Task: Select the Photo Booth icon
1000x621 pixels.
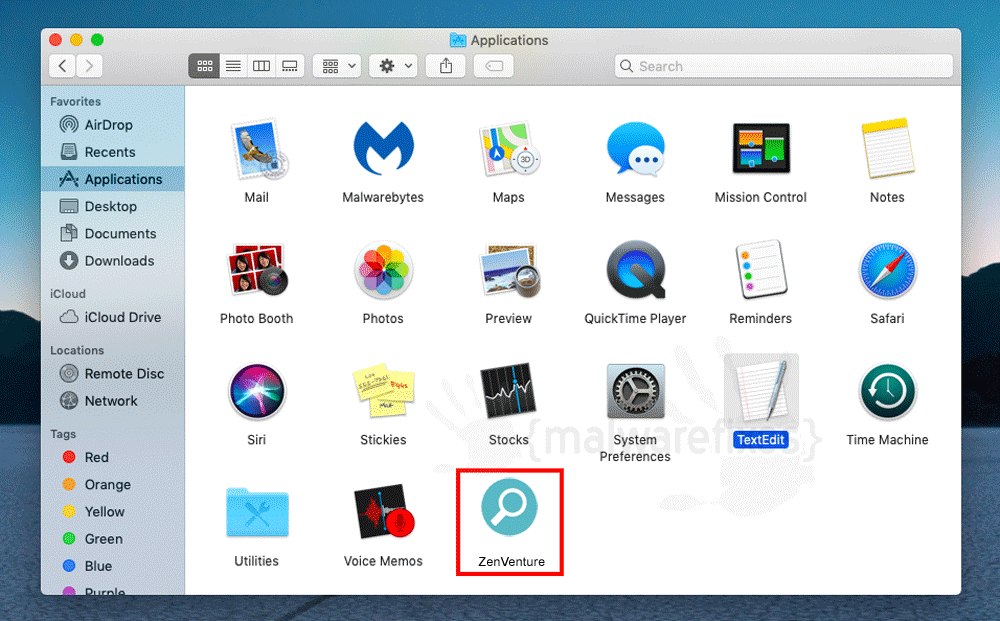Action: pos(257,270)
